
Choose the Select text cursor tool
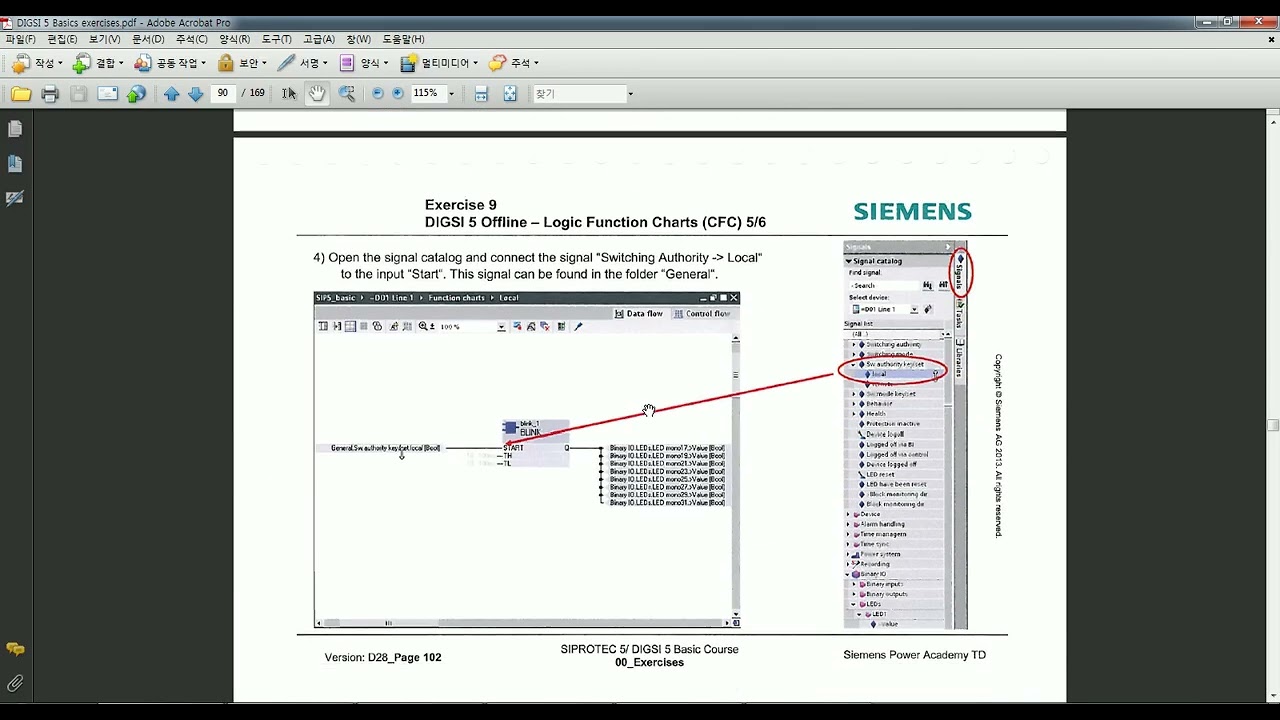(x=289, y=93)
